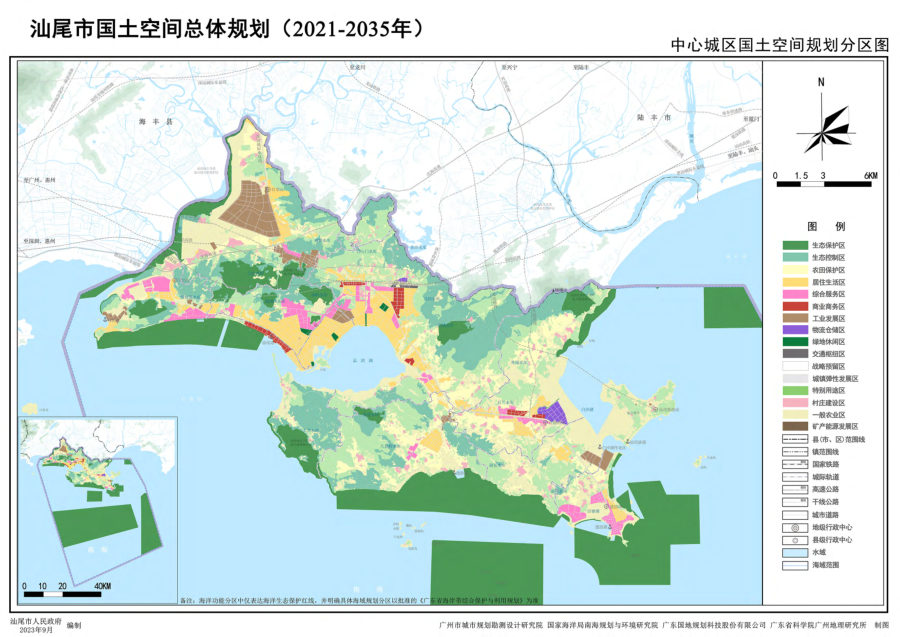The height and width of the screenshot is (637, 900).
Task: Pick the 商业商务区 red legend swatch
Action: pos(794,306)
